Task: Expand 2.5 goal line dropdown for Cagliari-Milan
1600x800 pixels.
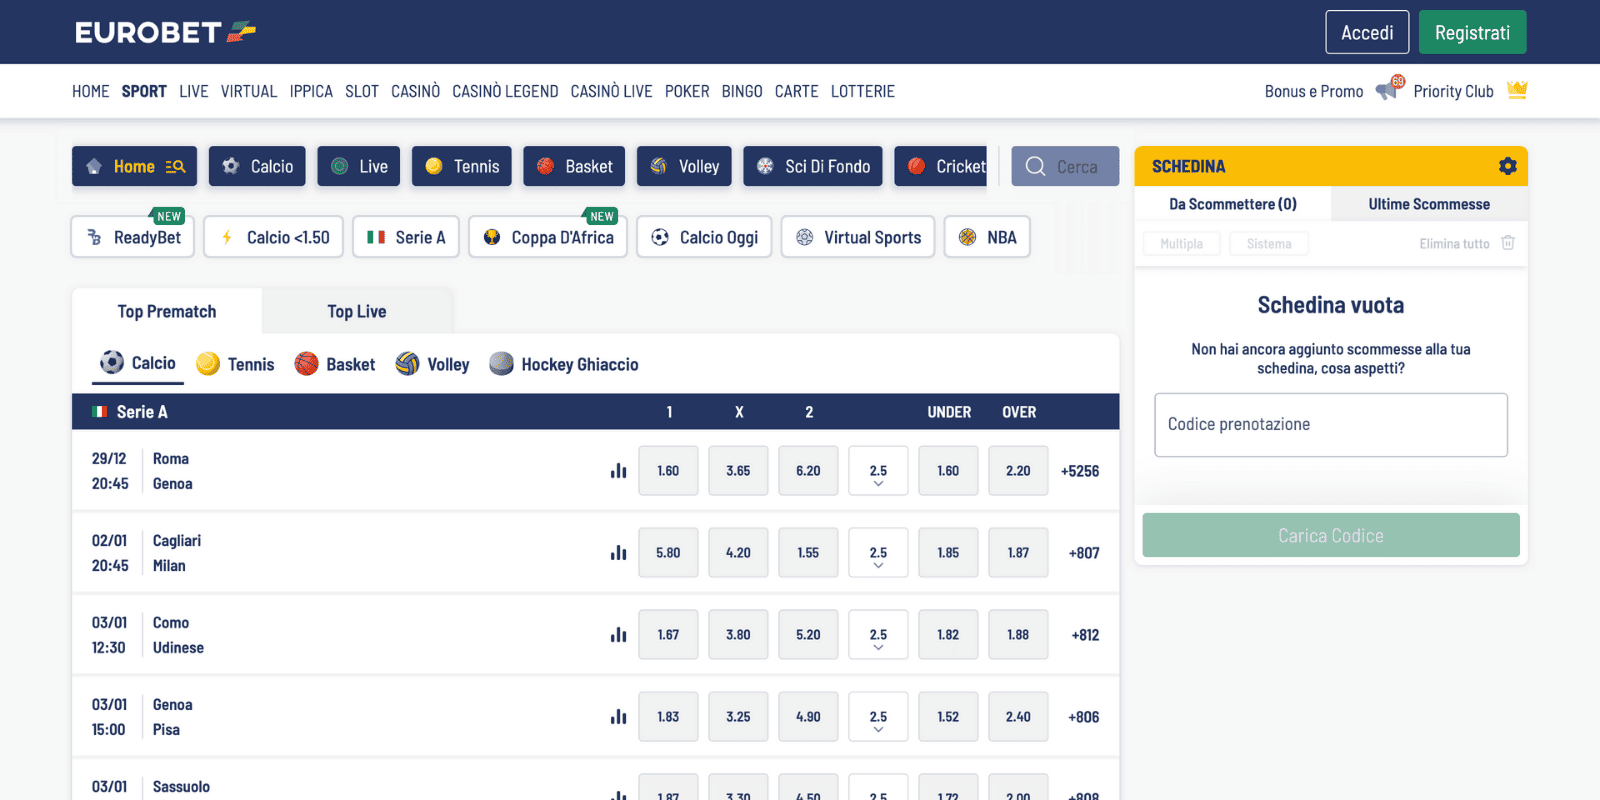Action: coord(878,553)
